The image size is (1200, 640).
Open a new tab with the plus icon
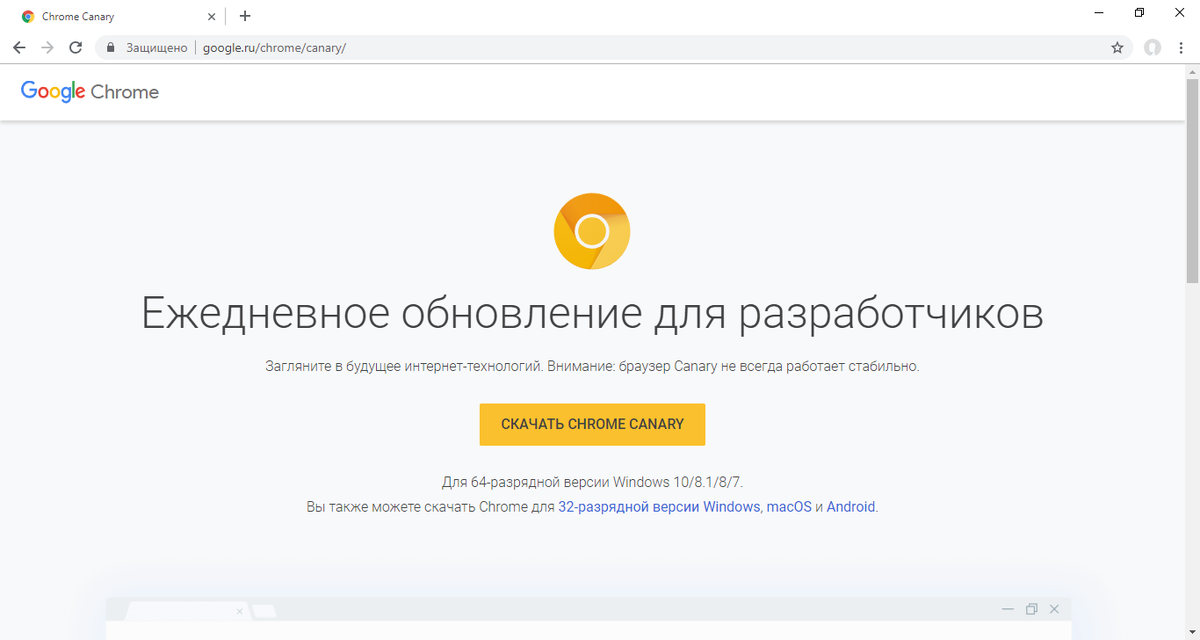[245, 16]
